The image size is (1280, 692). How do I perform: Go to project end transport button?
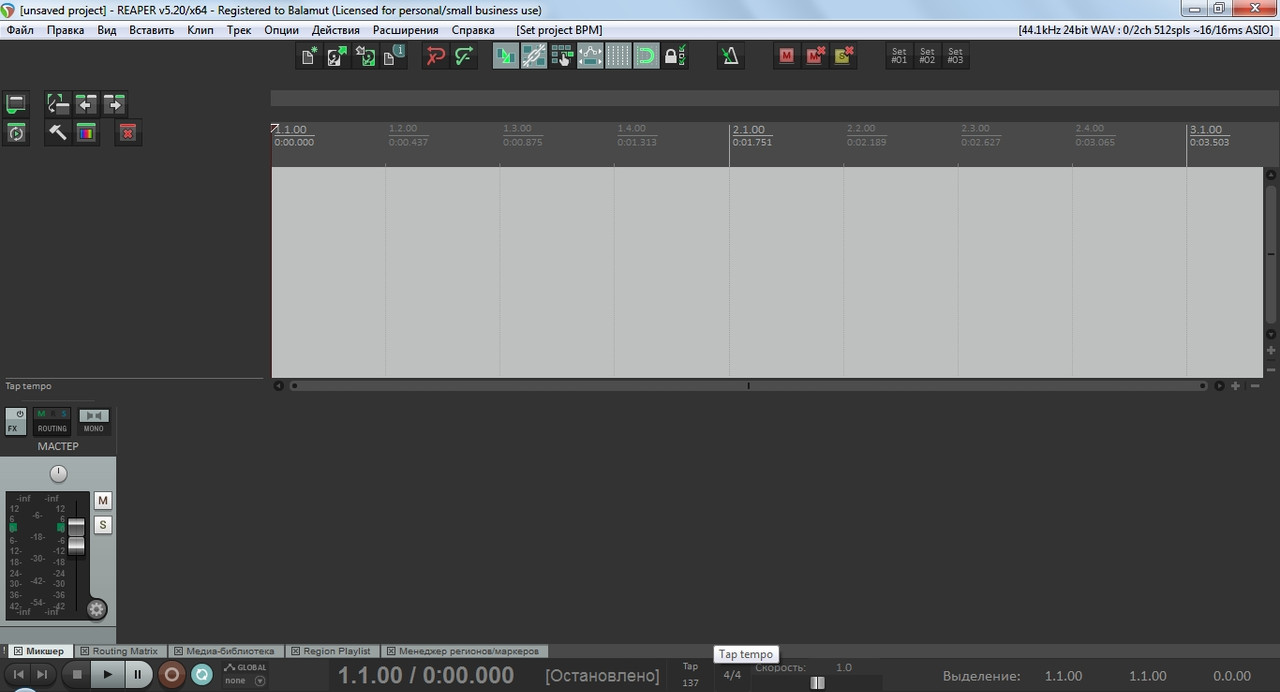tap(42, 675)
